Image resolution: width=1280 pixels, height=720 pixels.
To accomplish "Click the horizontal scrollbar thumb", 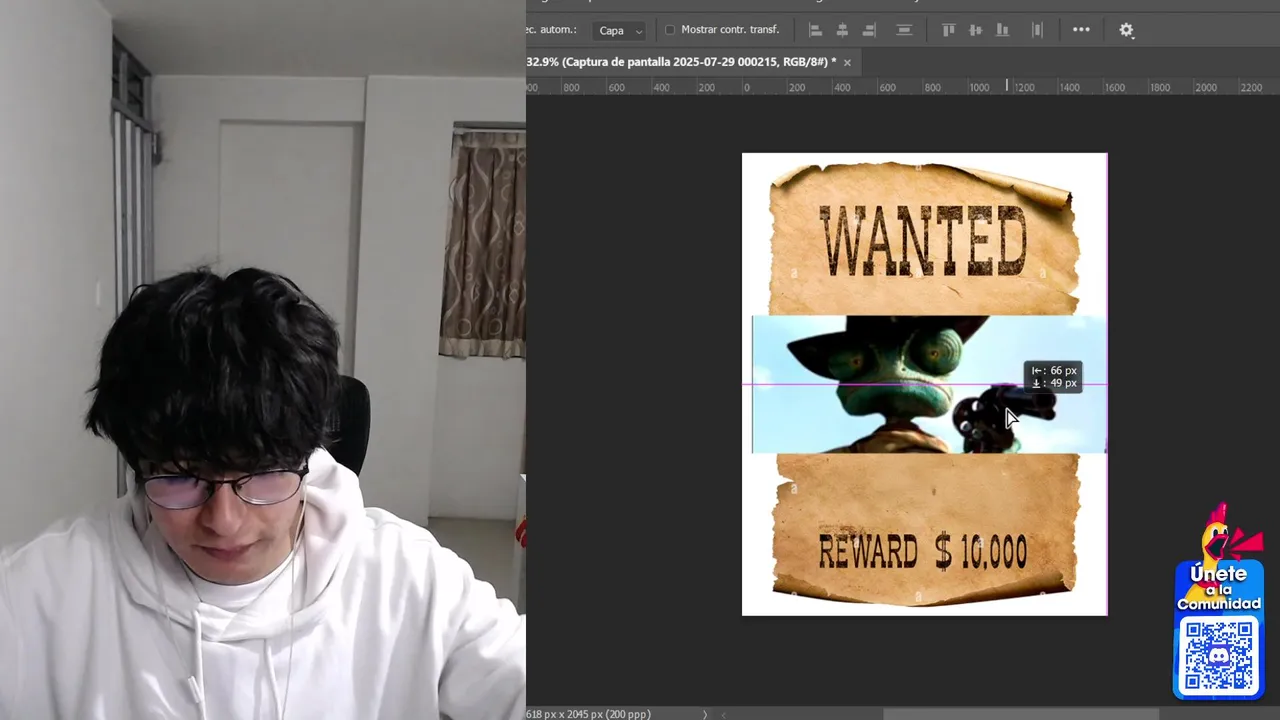I will point(1020,714).
